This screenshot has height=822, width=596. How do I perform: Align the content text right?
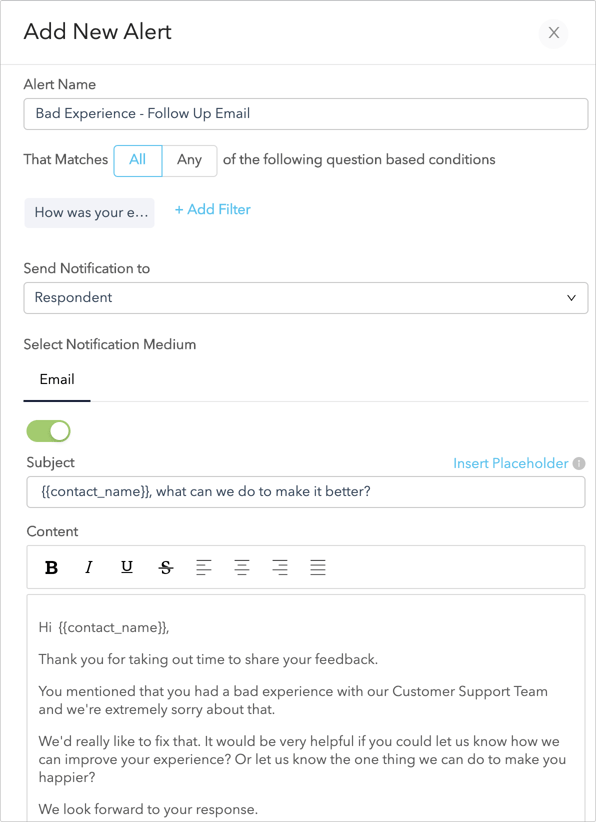tap(280, 567)
